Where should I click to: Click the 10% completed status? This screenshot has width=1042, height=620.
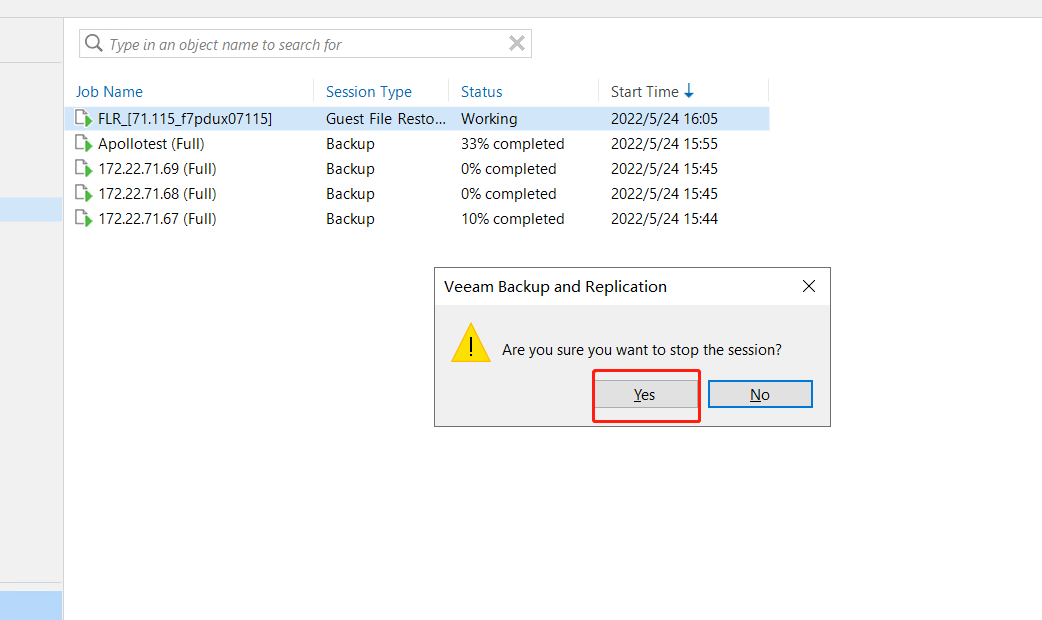512,219
